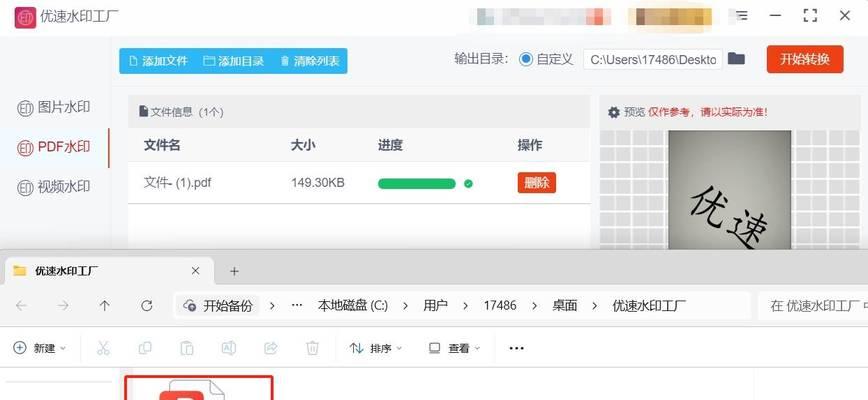Click the green progress bar of 文件- (1).pdf
Viewport: 868px width, 400px height.
click(417, 184)
